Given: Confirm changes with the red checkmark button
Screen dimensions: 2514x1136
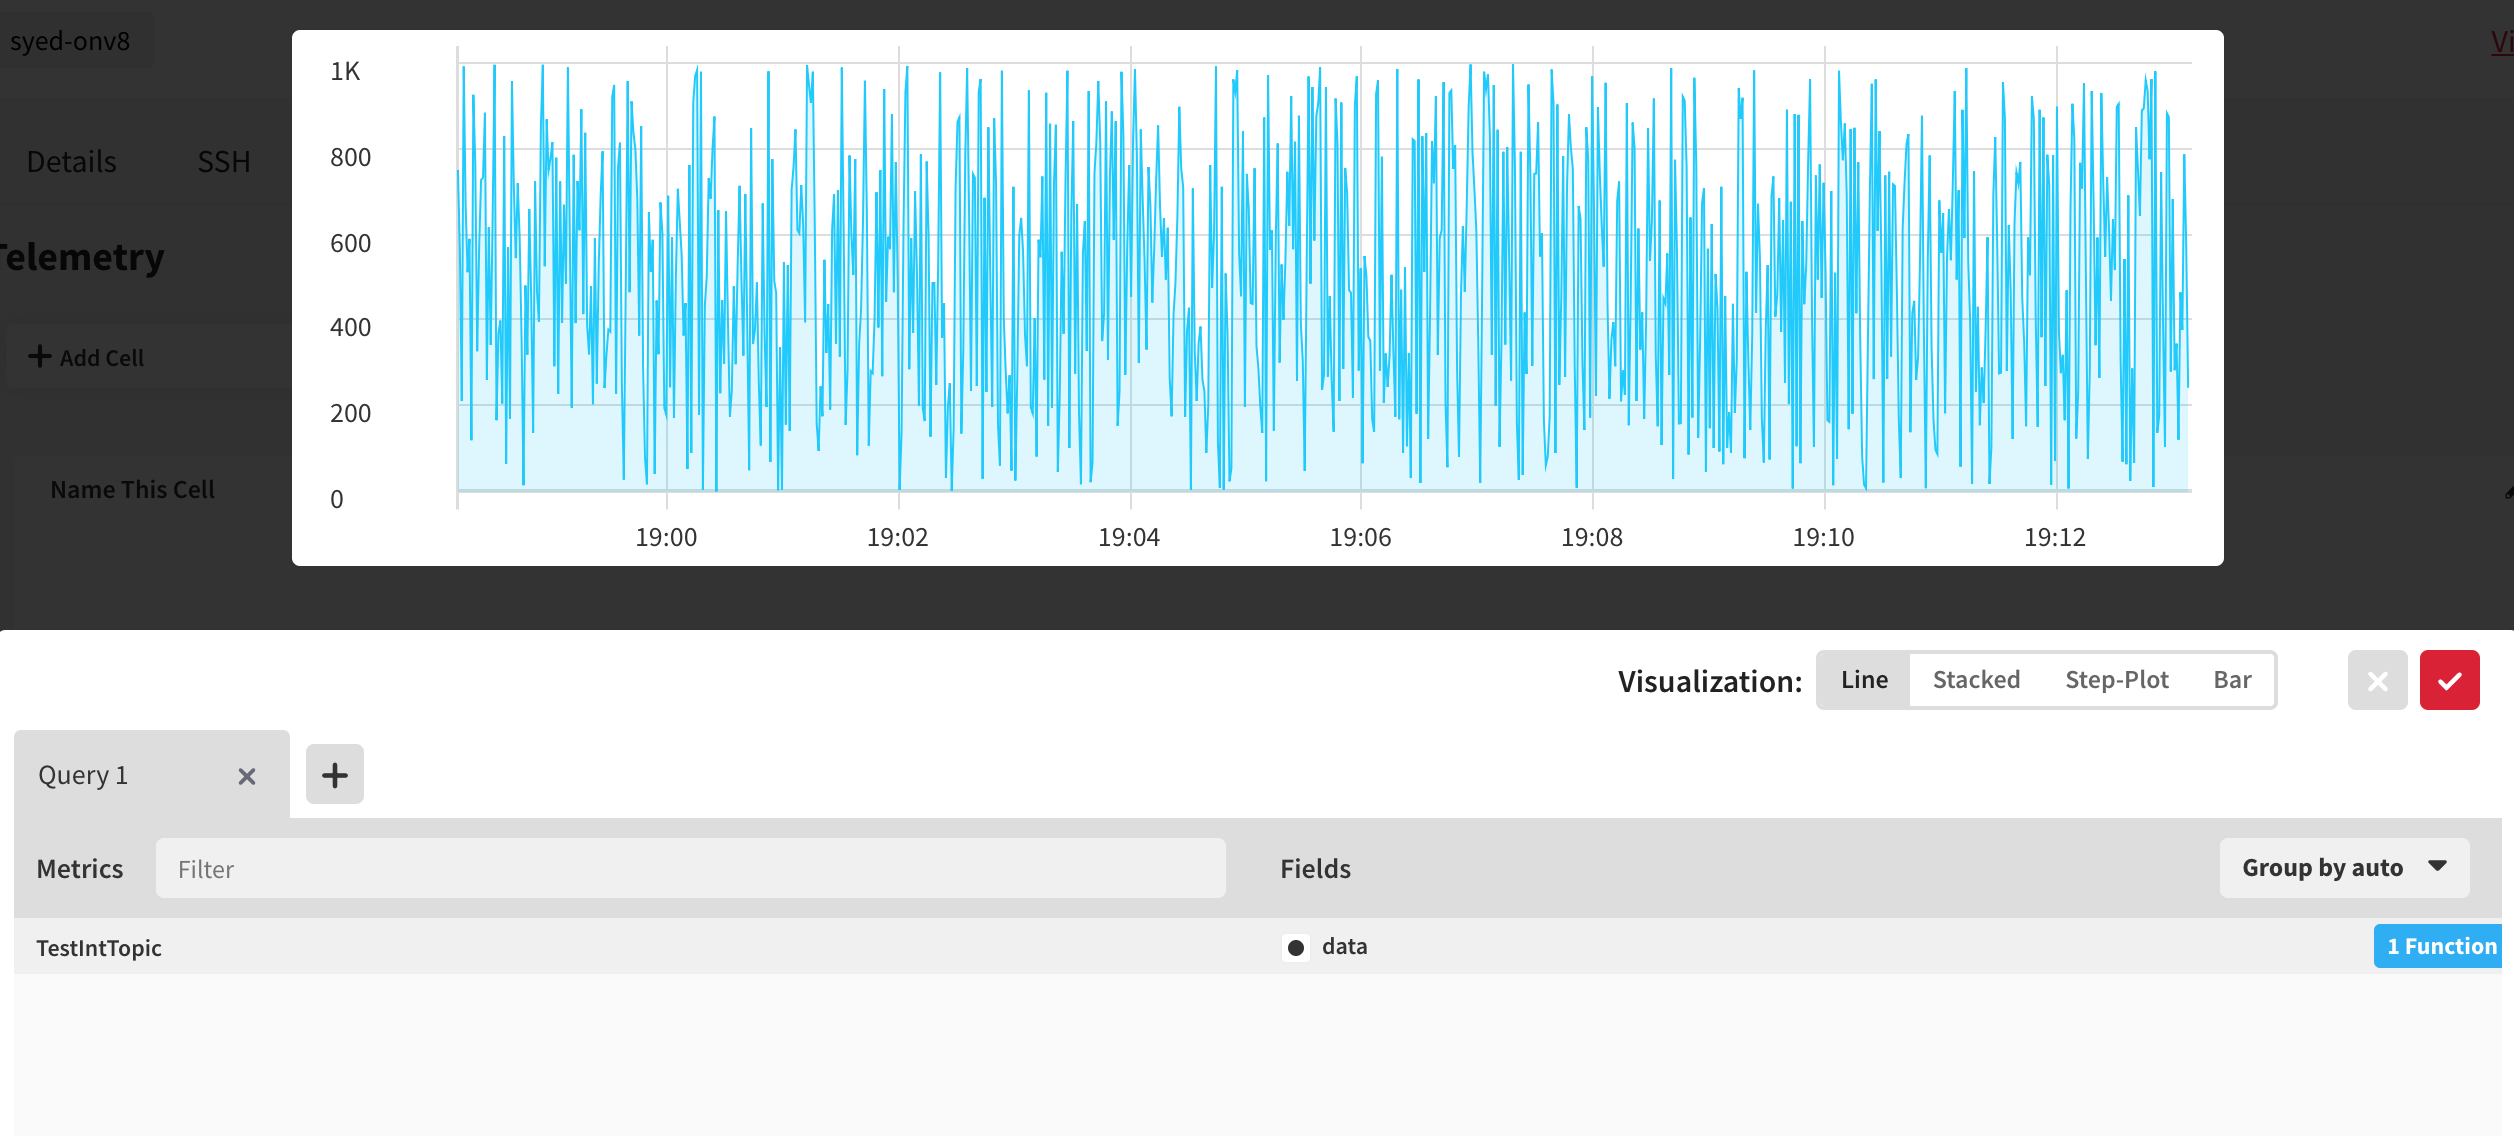Looking at the screenshot, I should [x=2449, y=680].
